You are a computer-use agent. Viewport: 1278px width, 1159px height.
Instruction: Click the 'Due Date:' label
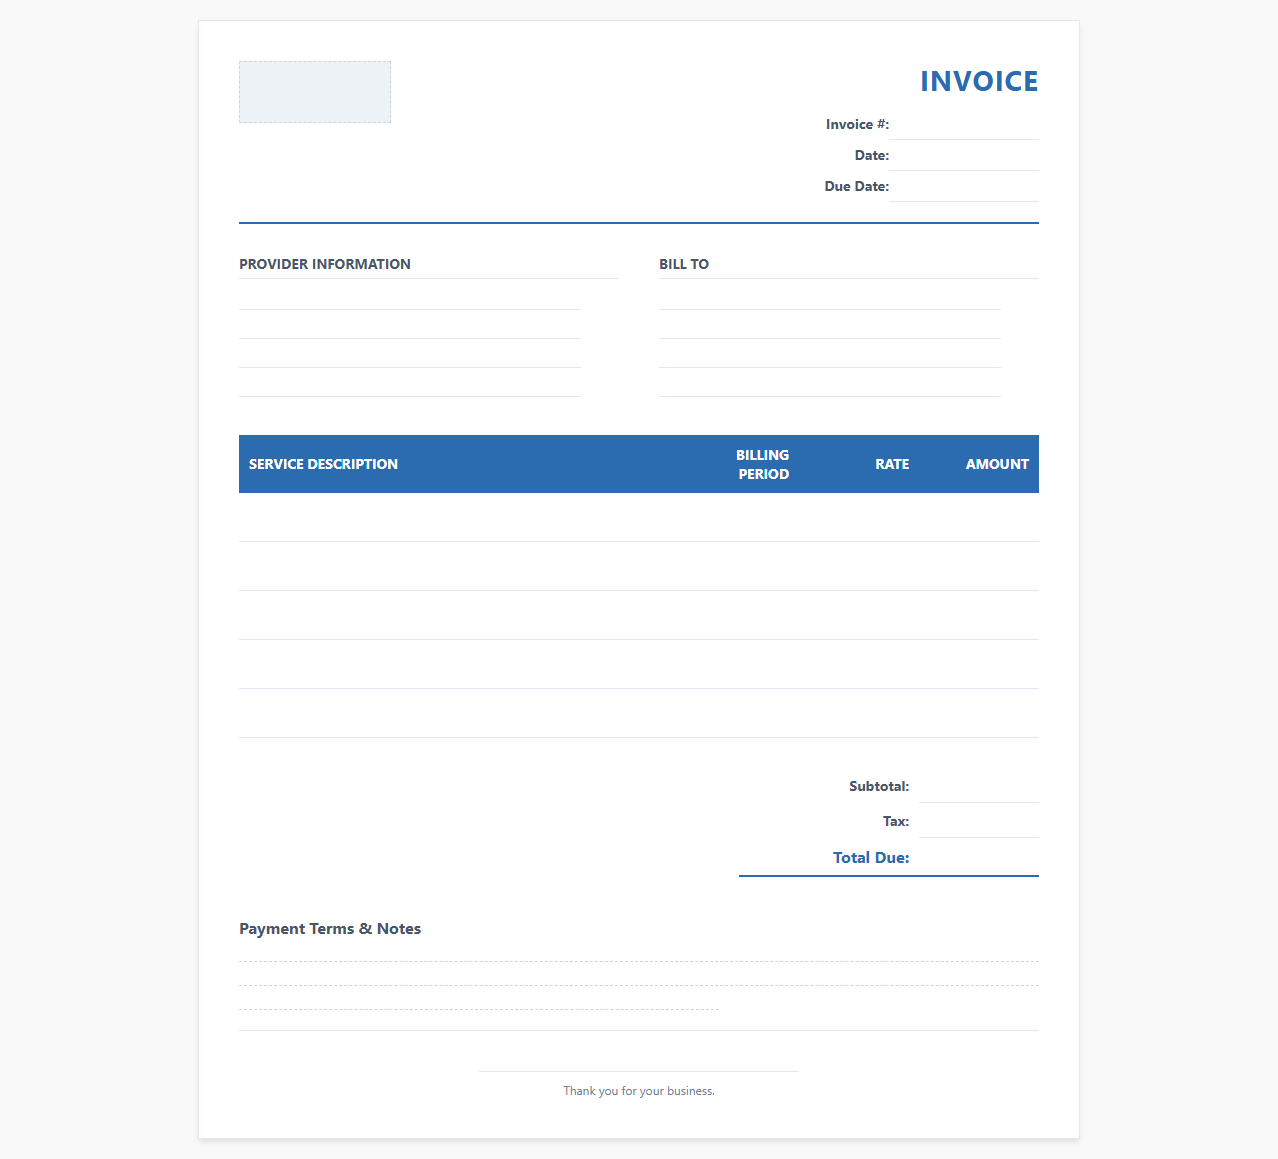(x=856, y=186)
